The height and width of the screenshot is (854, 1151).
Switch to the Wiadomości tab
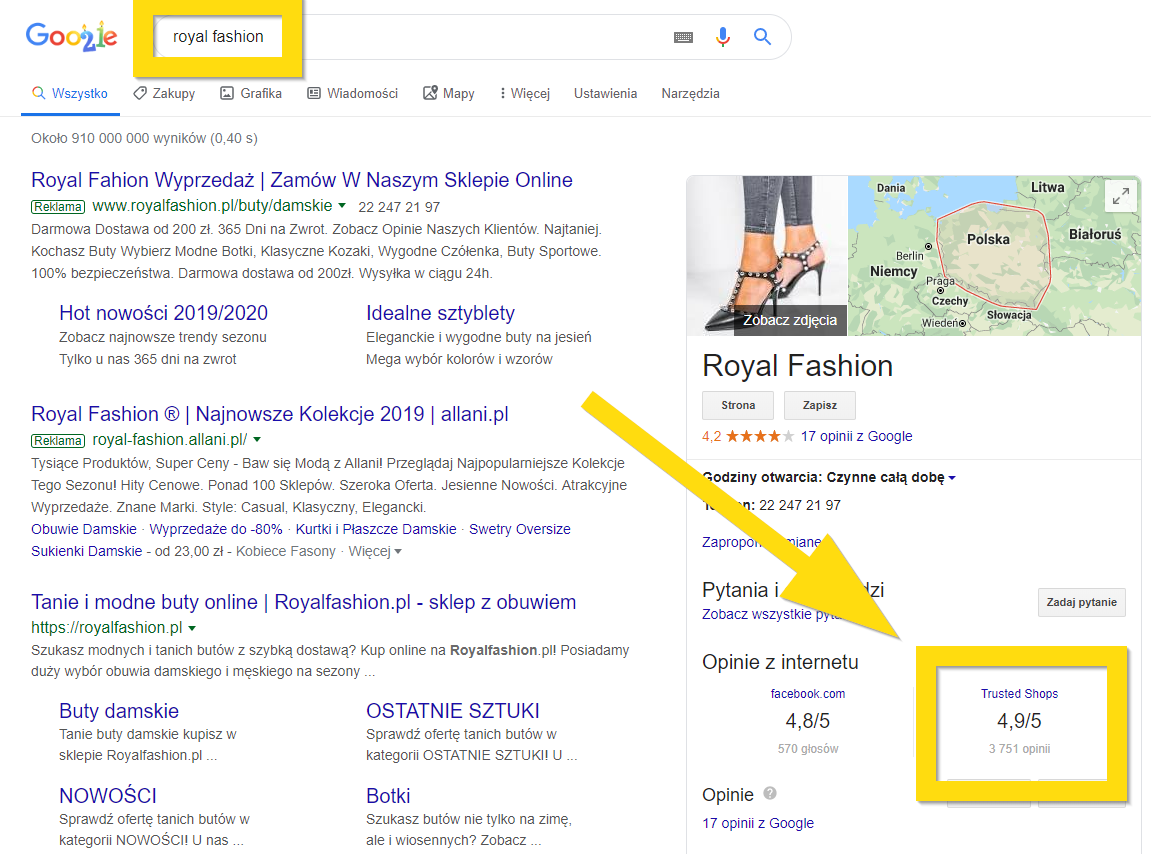[352, 93]
